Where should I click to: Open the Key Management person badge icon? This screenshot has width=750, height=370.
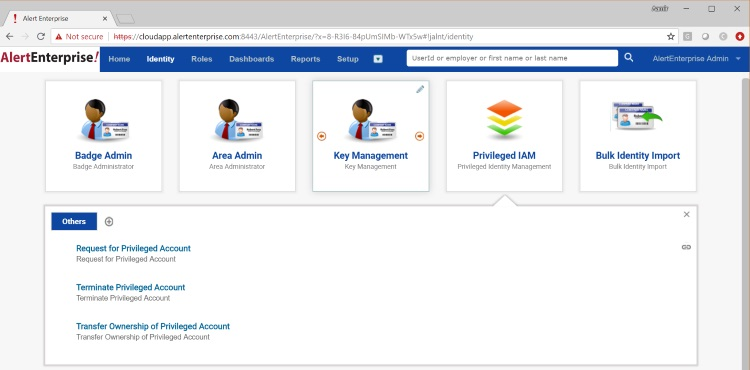pyautogui.click(x=371, y=120)
